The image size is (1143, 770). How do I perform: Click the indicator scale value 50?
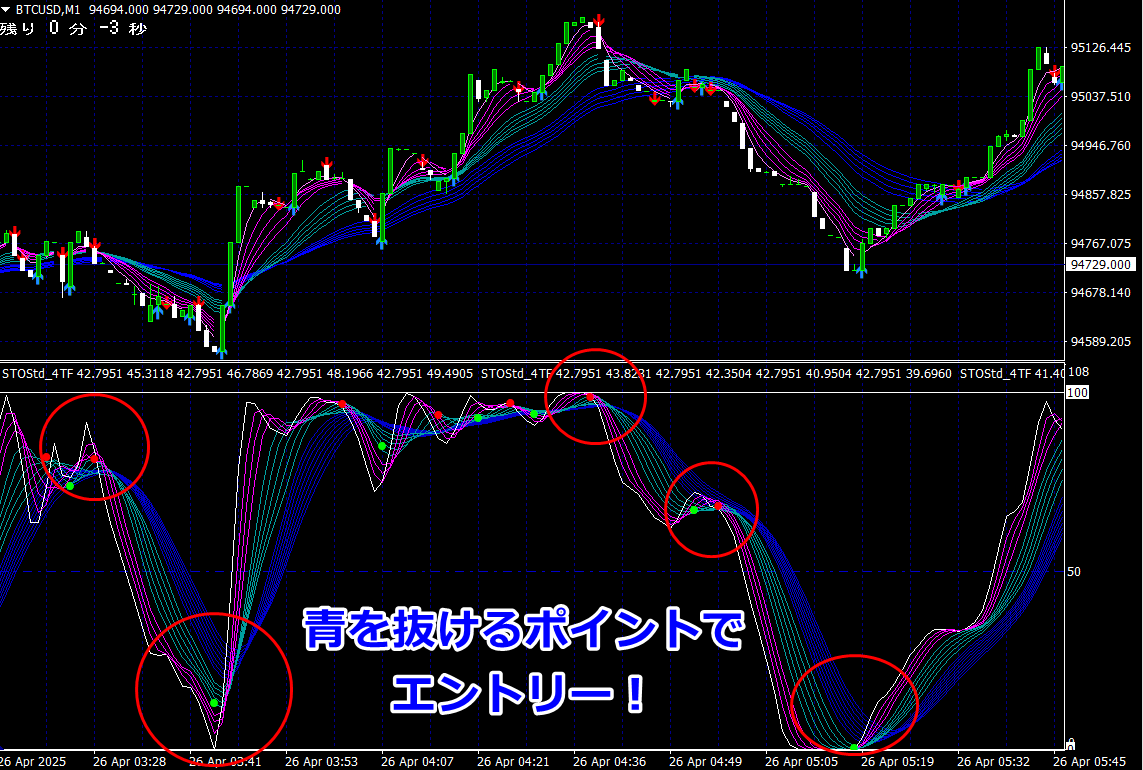click(x=1074, y=571)
